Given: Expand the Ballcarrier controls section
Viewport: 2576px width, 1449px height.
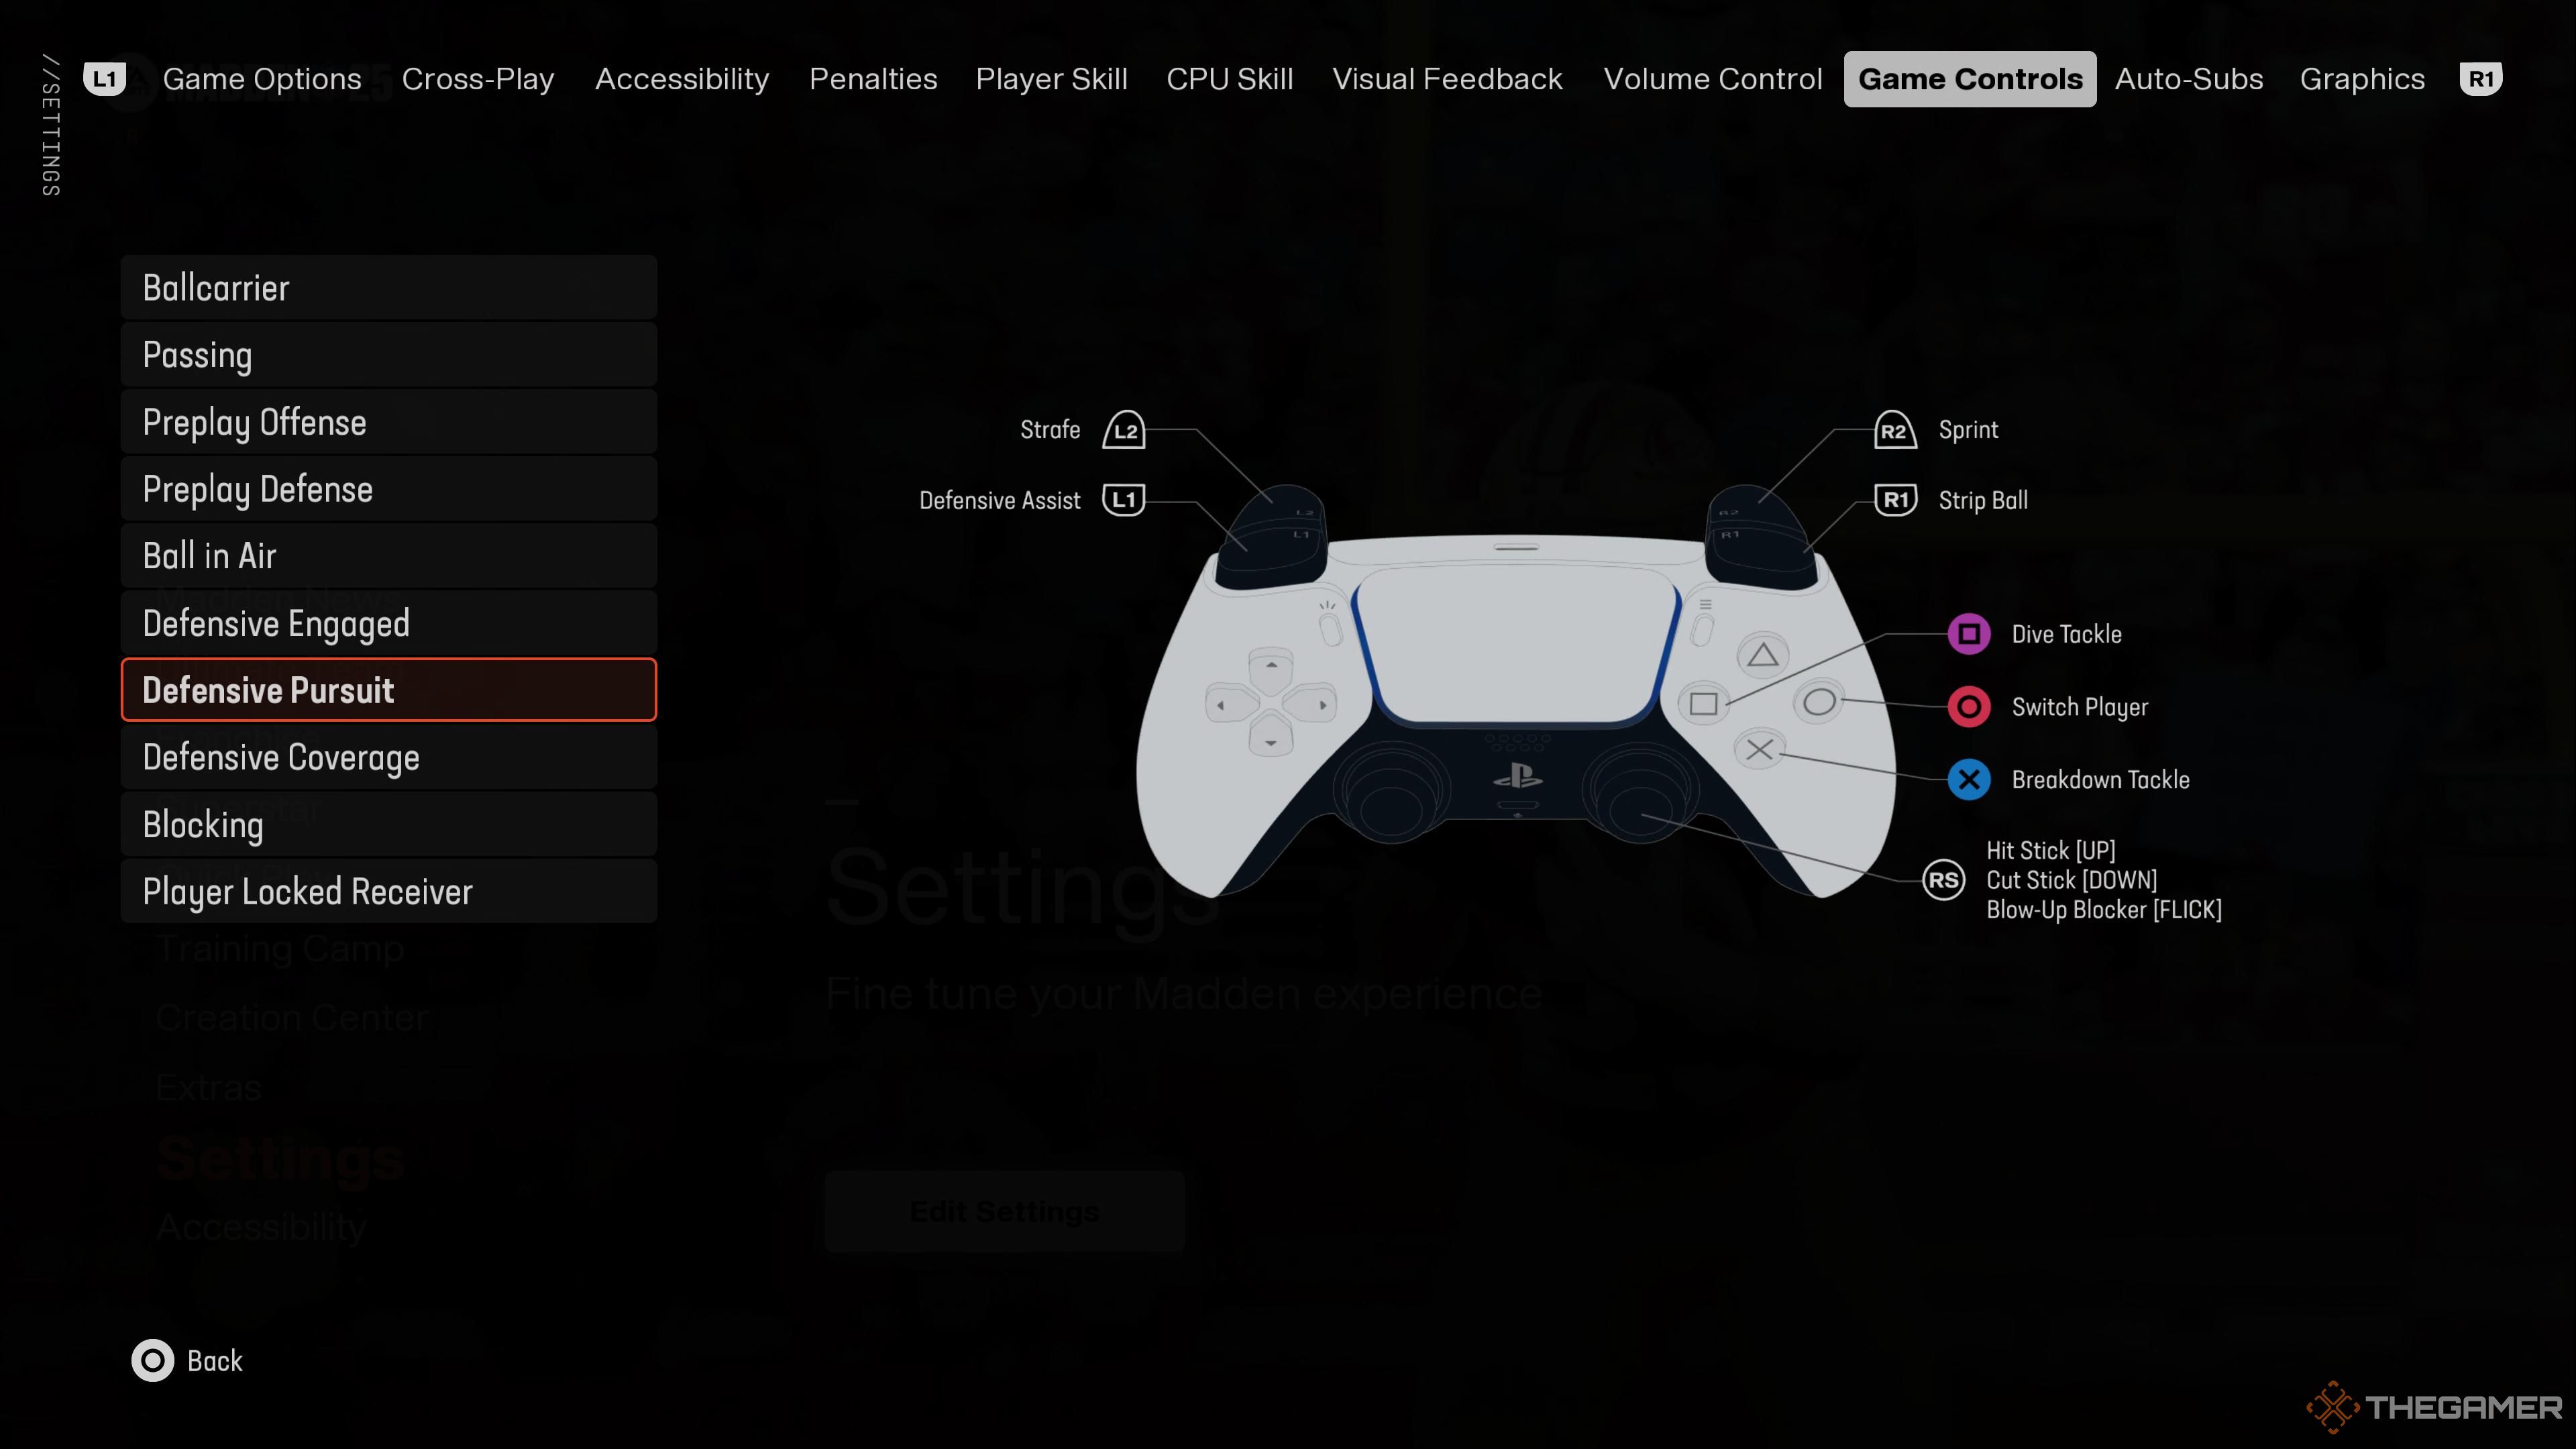Looking at the screenshot, I should click(388, 286).
